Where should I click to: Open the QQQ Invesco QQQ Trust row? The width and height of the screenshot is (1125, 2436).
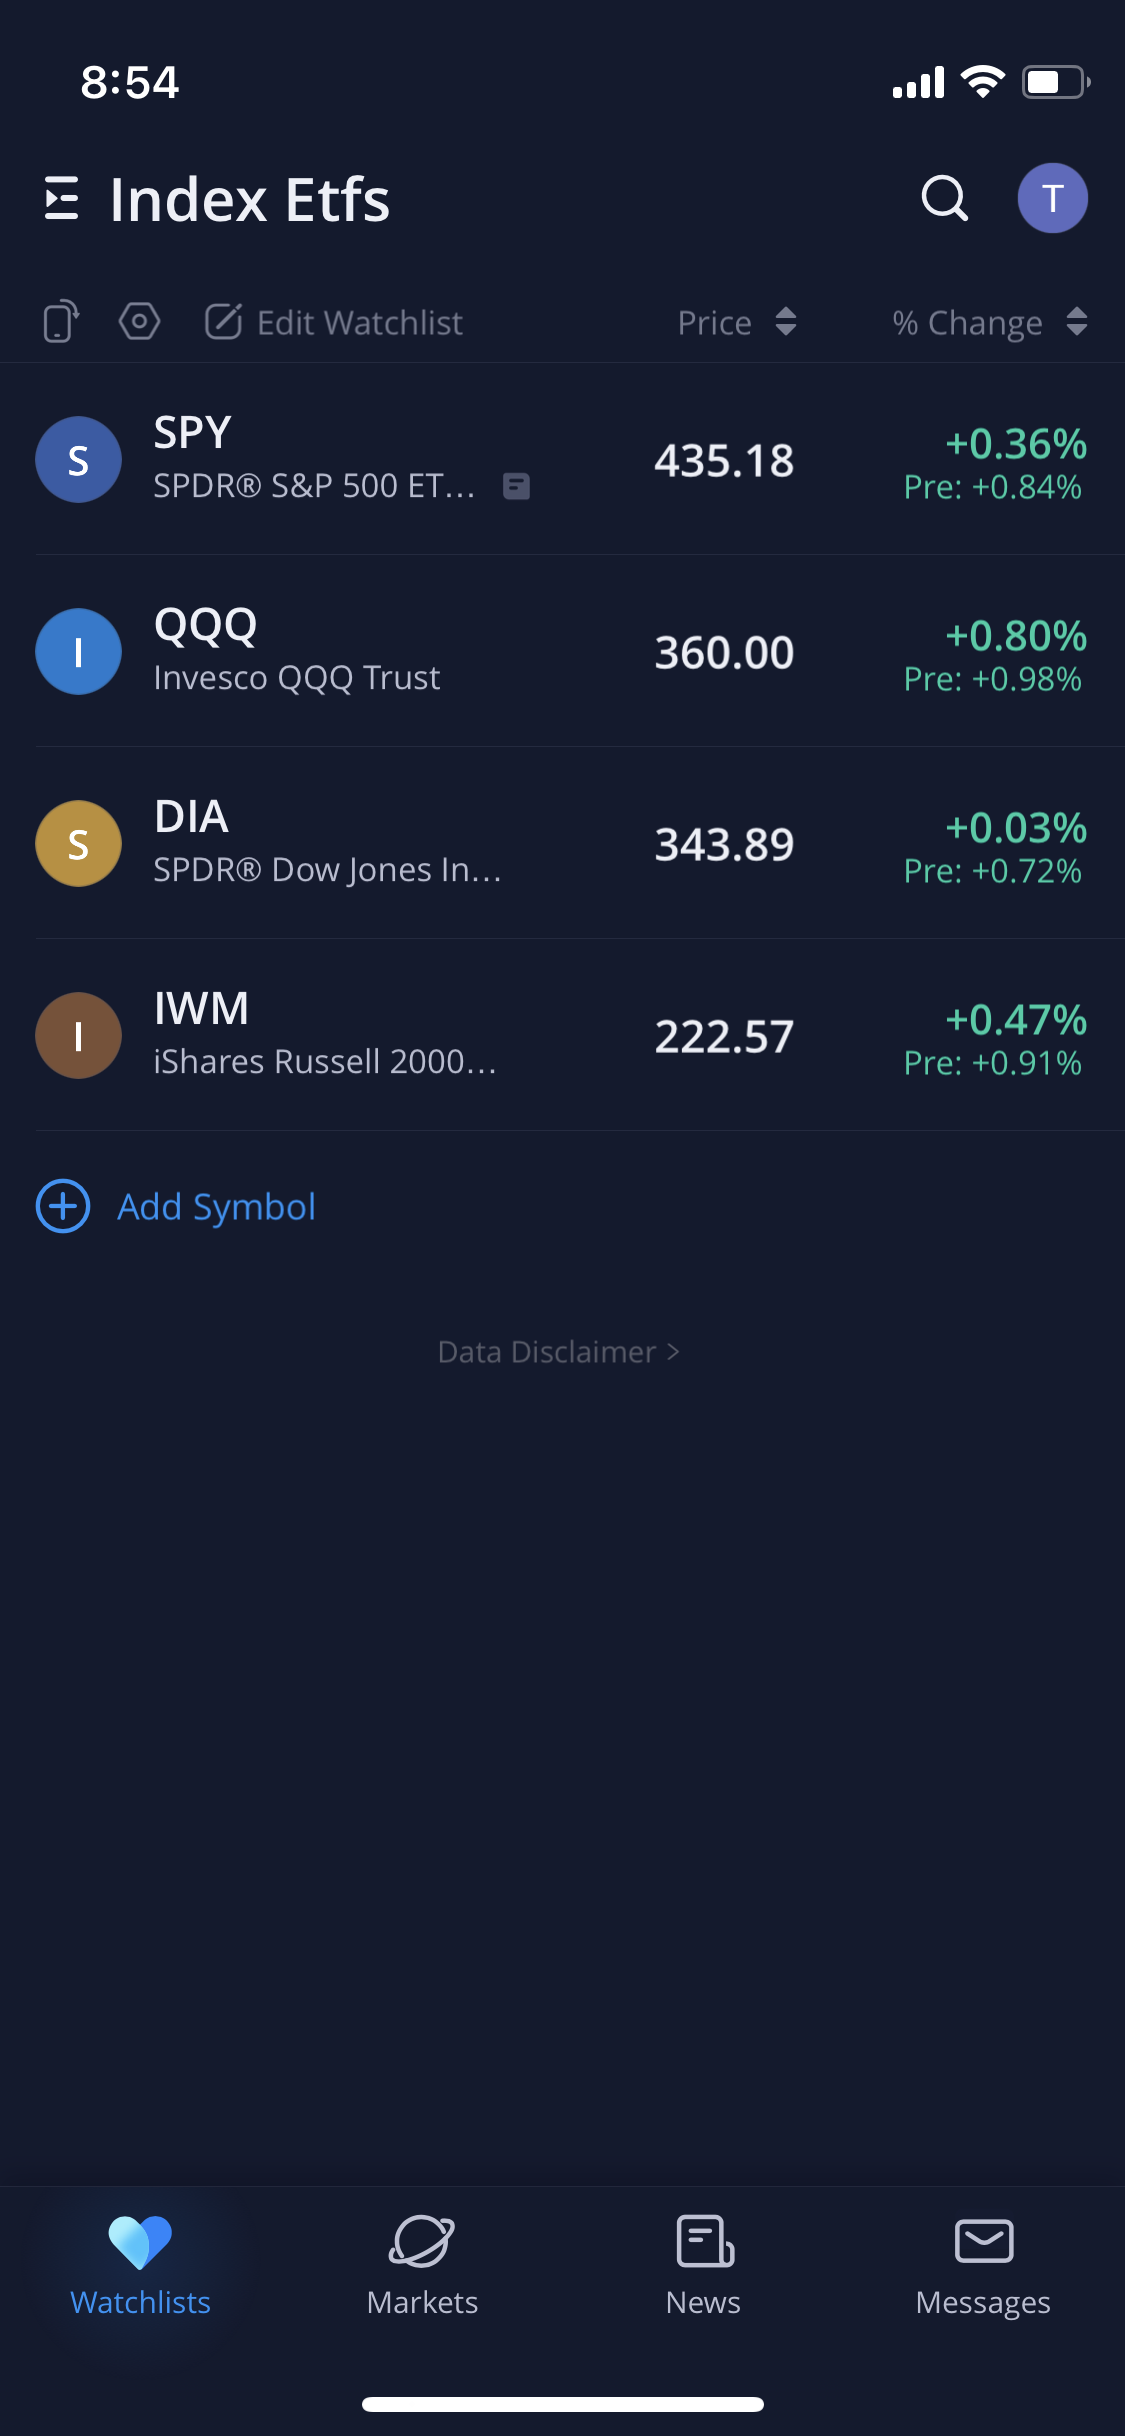tap(400, 651)
